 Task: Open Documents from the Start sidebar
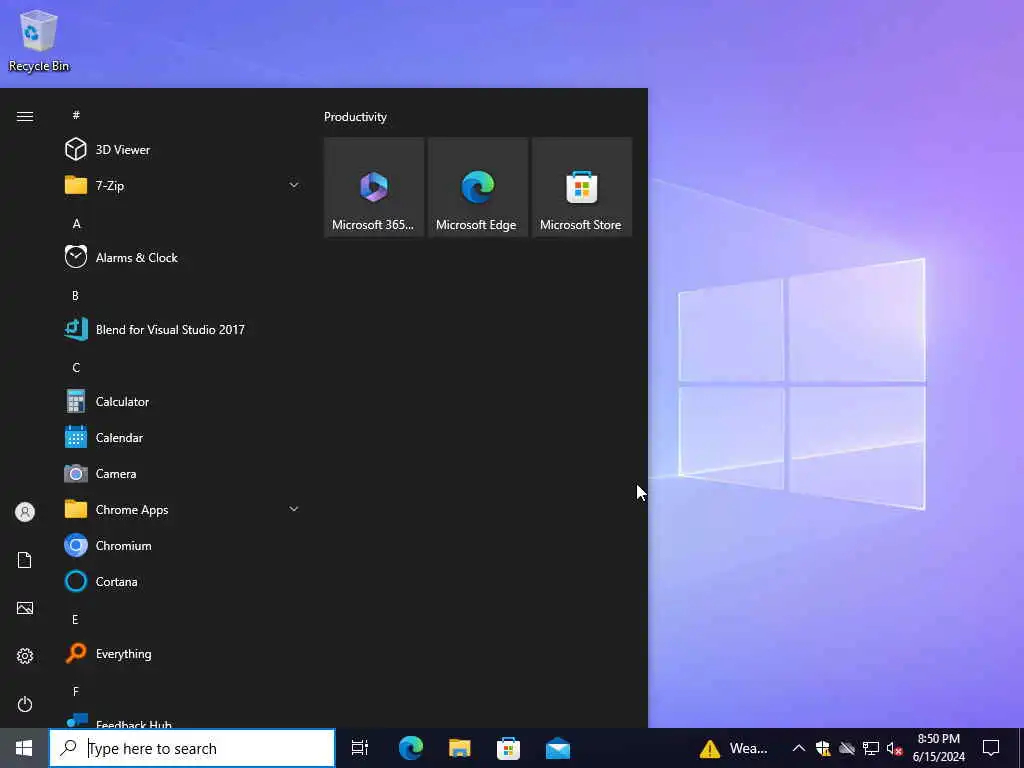[x=25, y=560]
